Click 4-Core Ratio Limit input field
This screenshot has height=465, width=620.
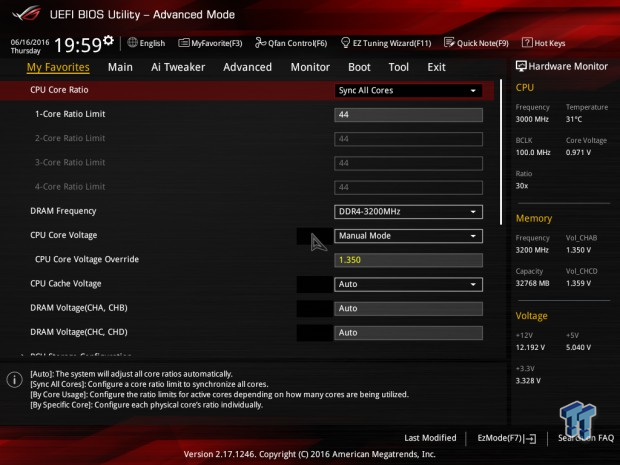408,187
